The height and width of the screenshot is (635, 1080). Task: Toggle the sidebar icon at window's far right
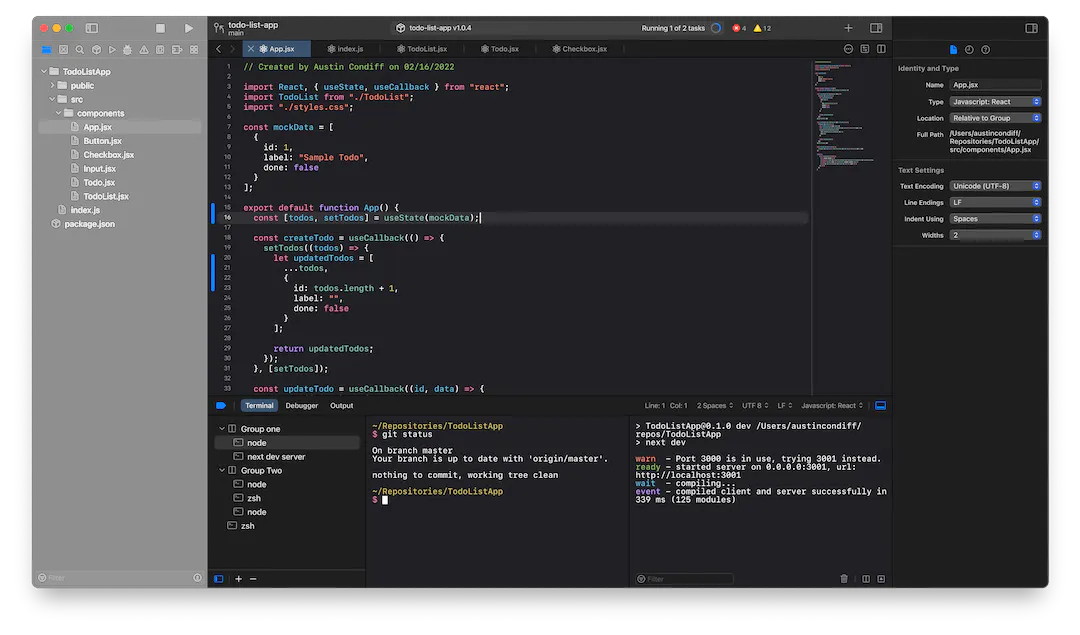click(1031, 28)
